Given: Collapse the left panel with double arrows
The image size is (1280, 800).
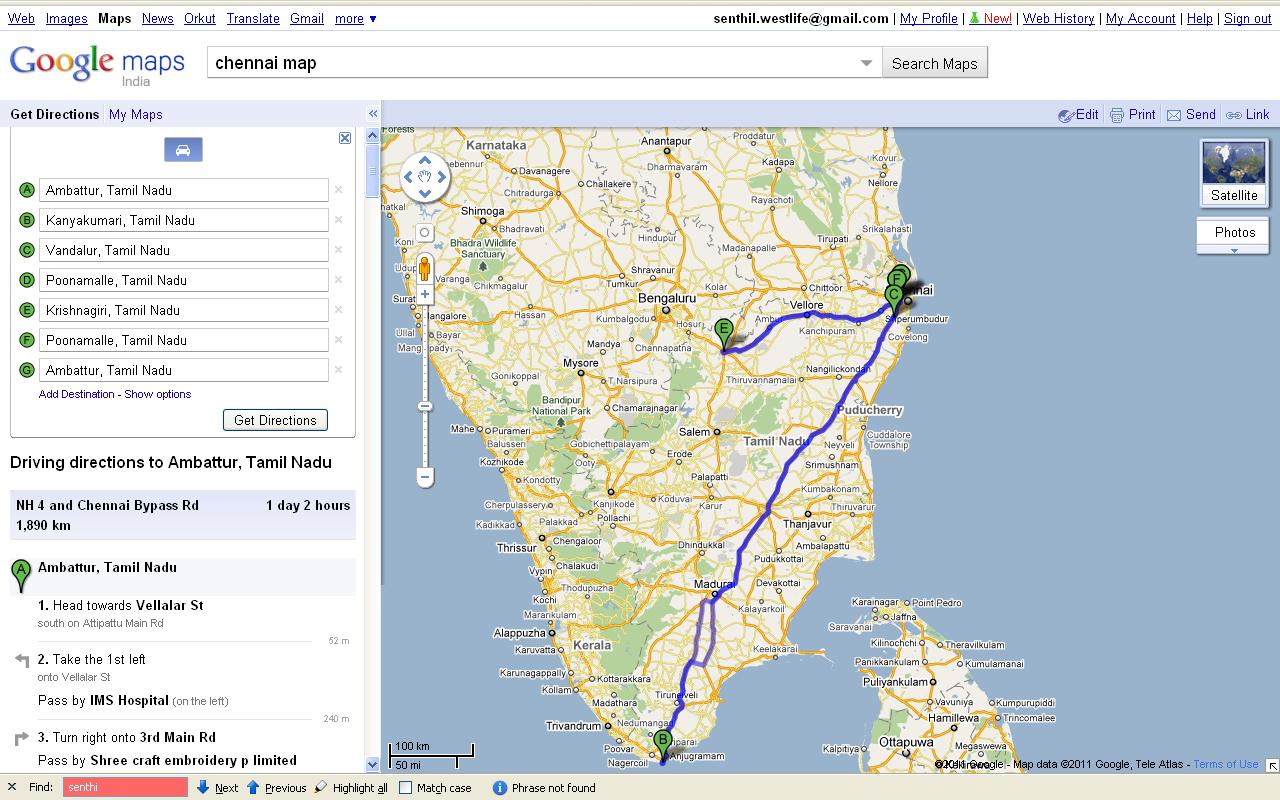Looking at the screenshot, I should [x=373, y=114].
